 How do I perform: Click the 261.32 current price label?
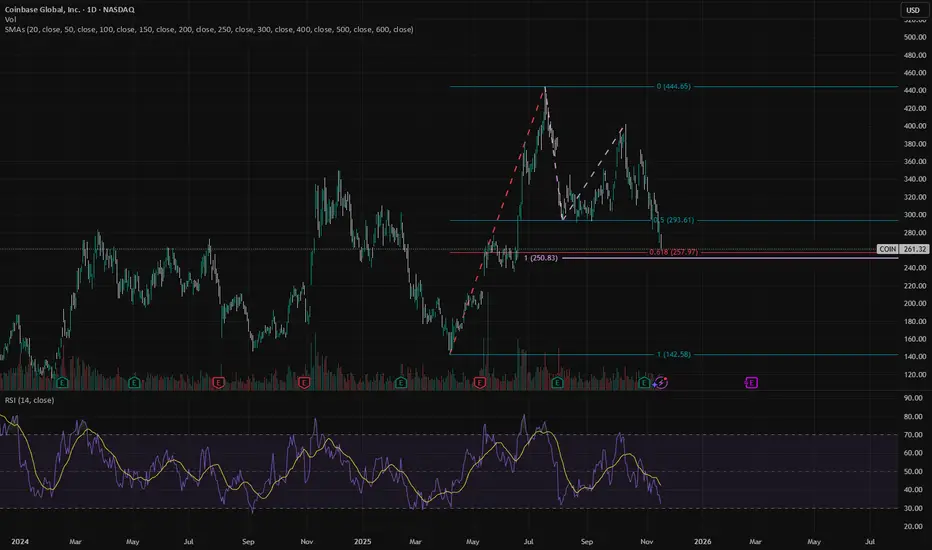pos(915,249)
